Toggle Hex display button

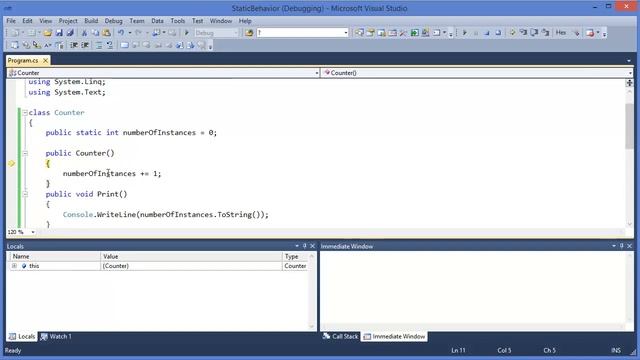(561, 33)
